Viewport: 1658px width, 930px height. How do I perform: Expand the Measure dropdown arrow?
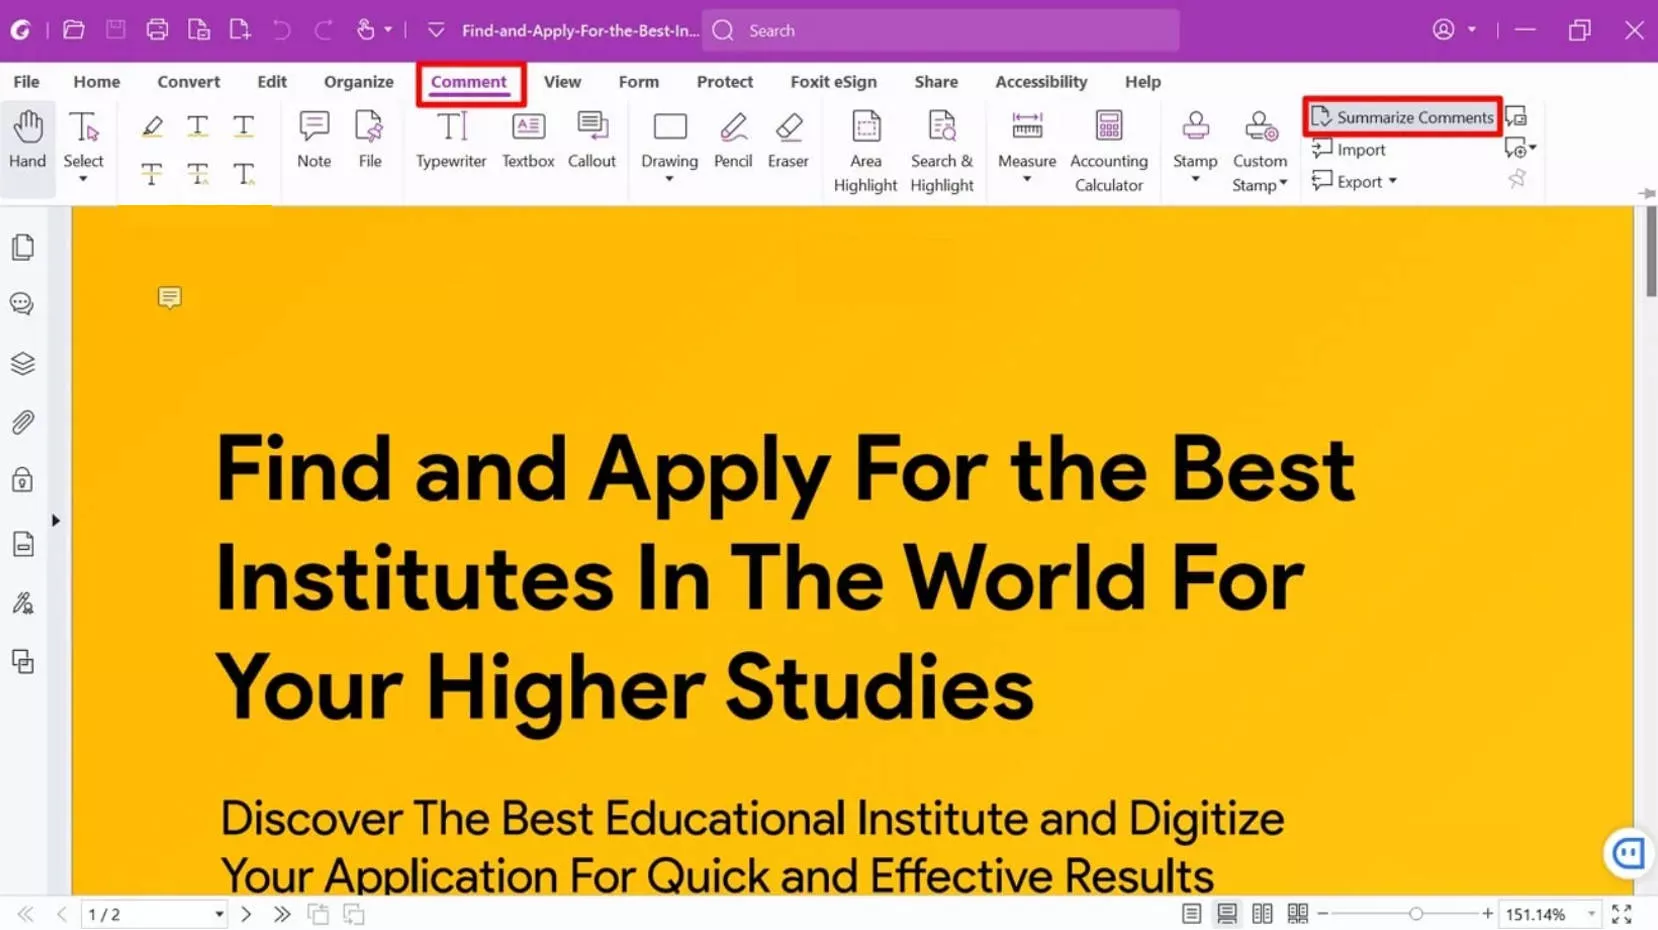(1027, 180)
